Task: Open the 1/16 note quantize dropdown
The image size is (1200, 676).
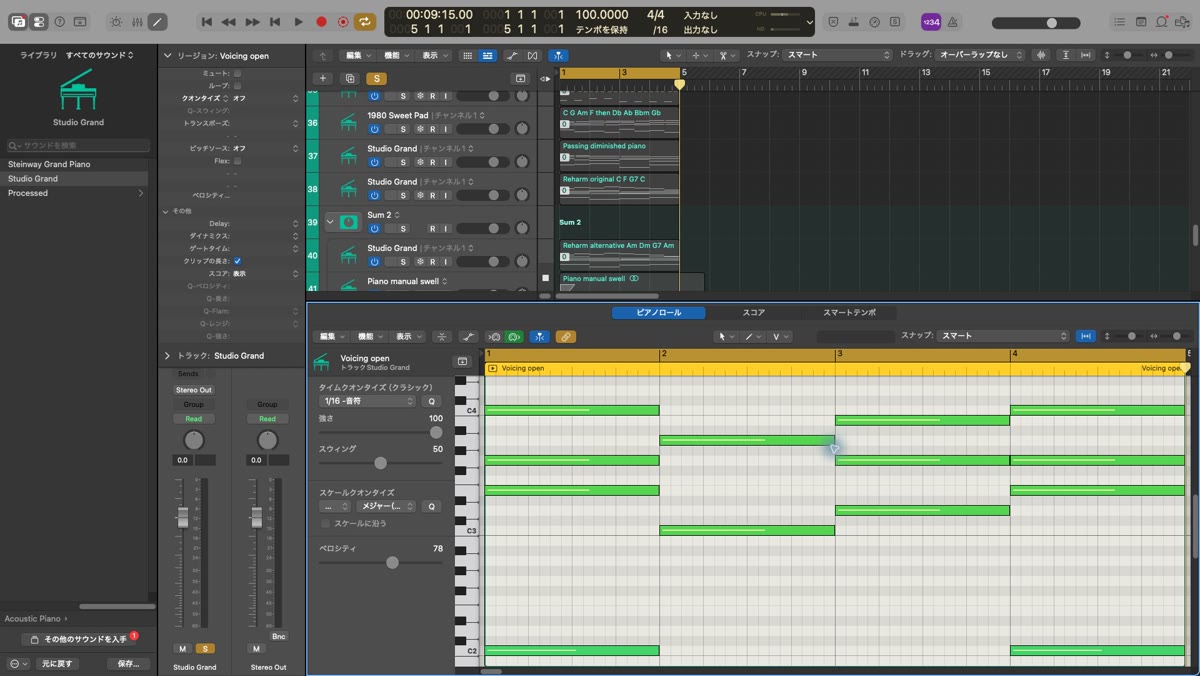Action: [x=367, y=401]
